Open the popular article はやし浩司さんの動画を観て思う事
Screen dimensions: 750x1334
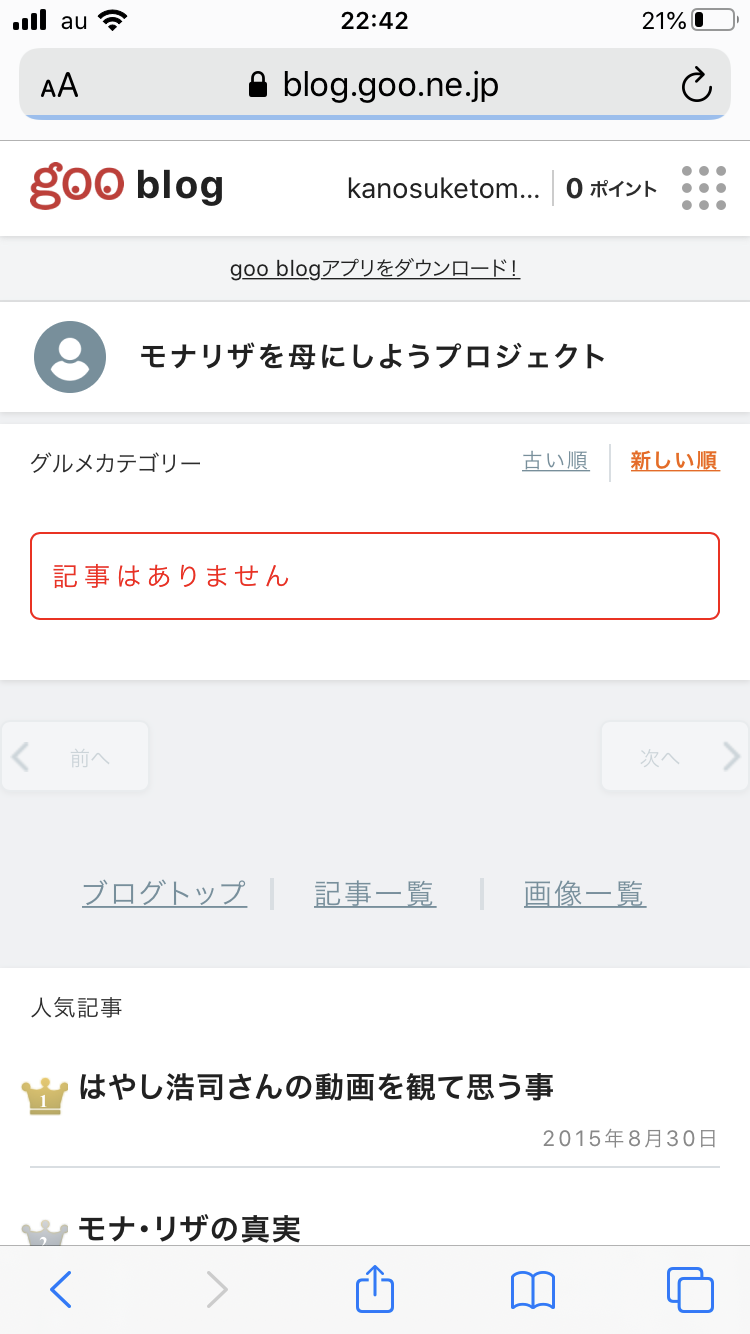point(316,1087)
